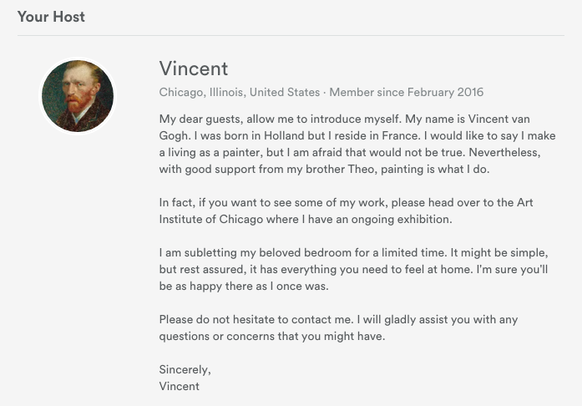The height and width of the screenshot is (406, 582).
Task: Select the Chicago, Illinois, United States location text
Action: point(239,92)
